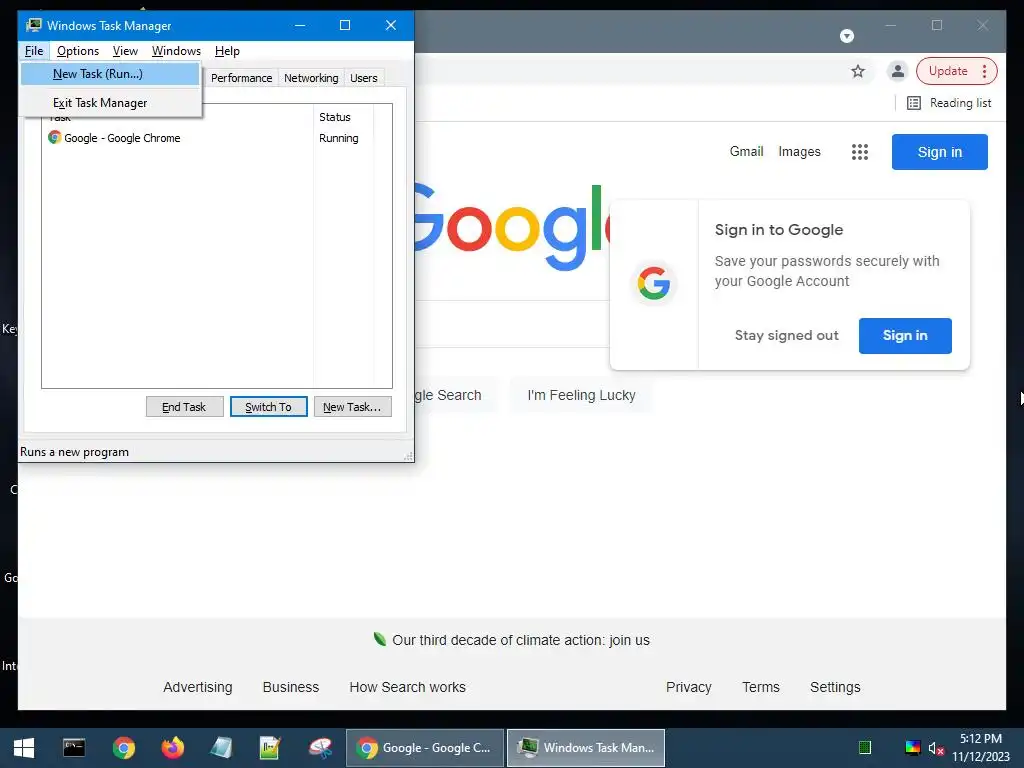Open the Google apps grid icon
Viewport: 1024px width, 768px height.
click(x=859, y=152)
